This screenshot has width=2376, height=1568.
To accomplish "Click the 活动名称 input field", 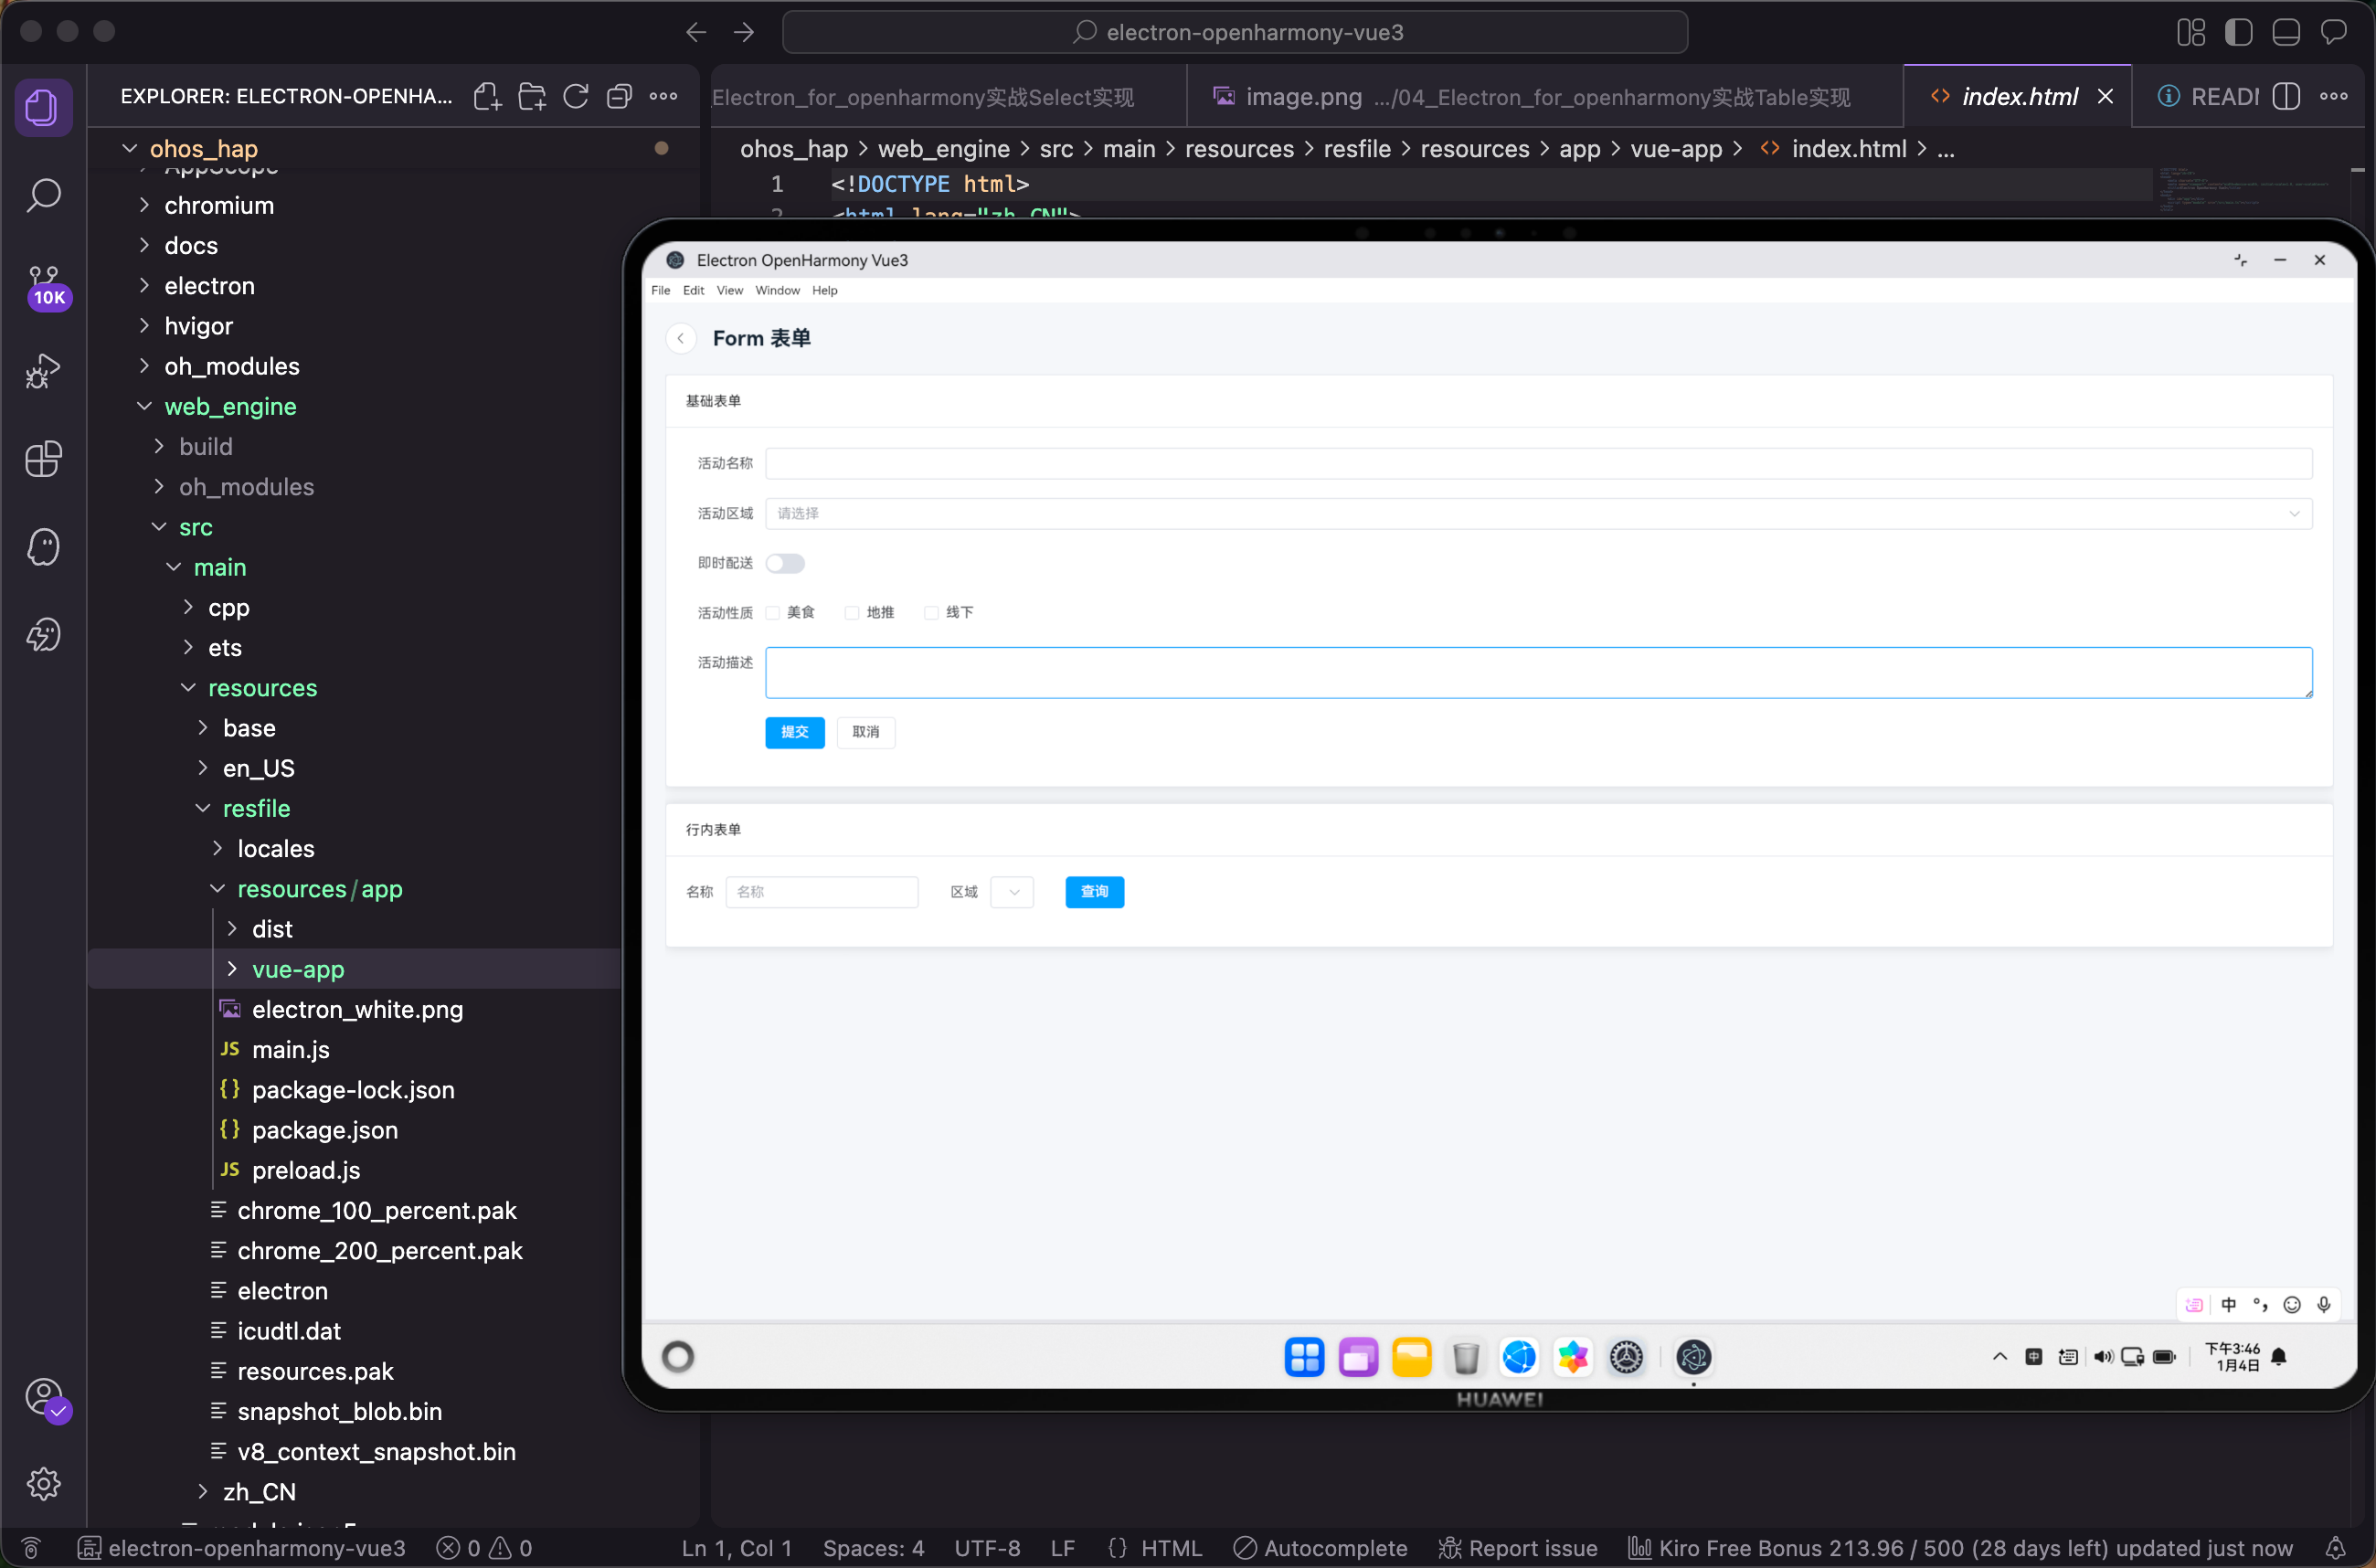I will (x=1537, y=463).
